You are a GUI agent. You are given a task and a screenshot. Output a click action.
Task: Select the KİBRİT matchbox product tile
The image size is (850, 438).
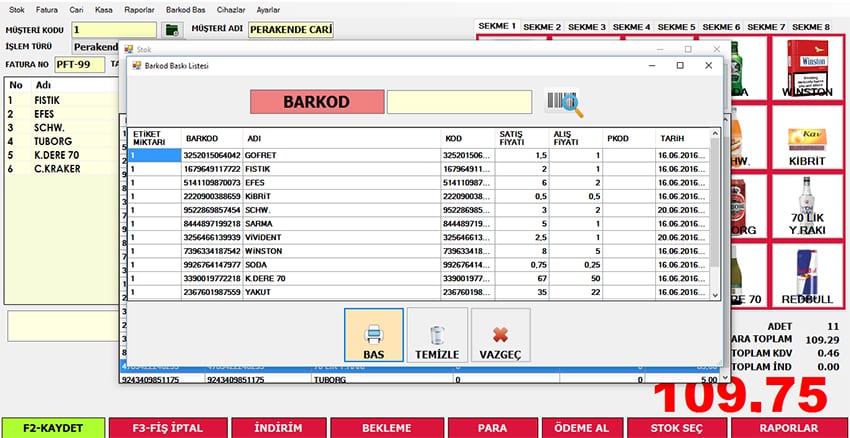tap(807, 137)
